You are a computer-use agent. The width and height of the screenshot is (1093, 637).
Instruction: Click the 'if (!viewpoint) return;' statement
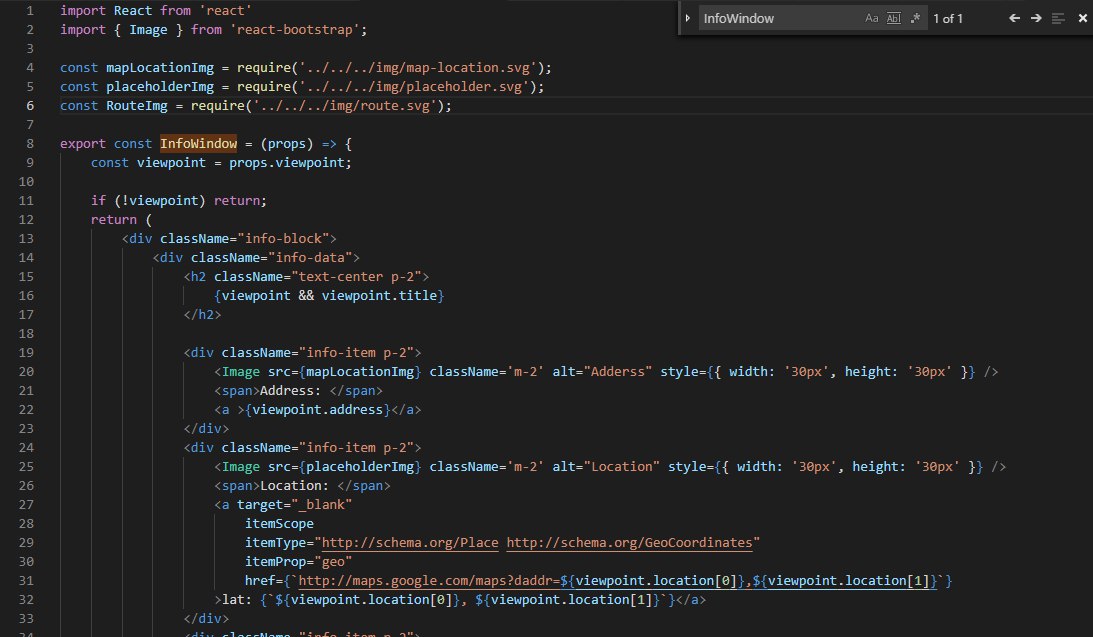[178, 201]
